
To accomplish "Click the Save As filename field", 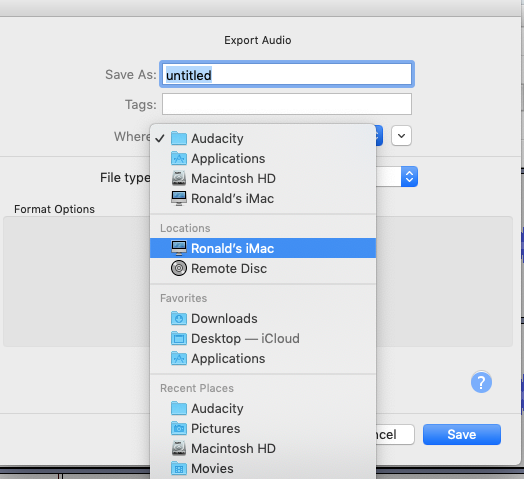I will (x=287, y=75).
